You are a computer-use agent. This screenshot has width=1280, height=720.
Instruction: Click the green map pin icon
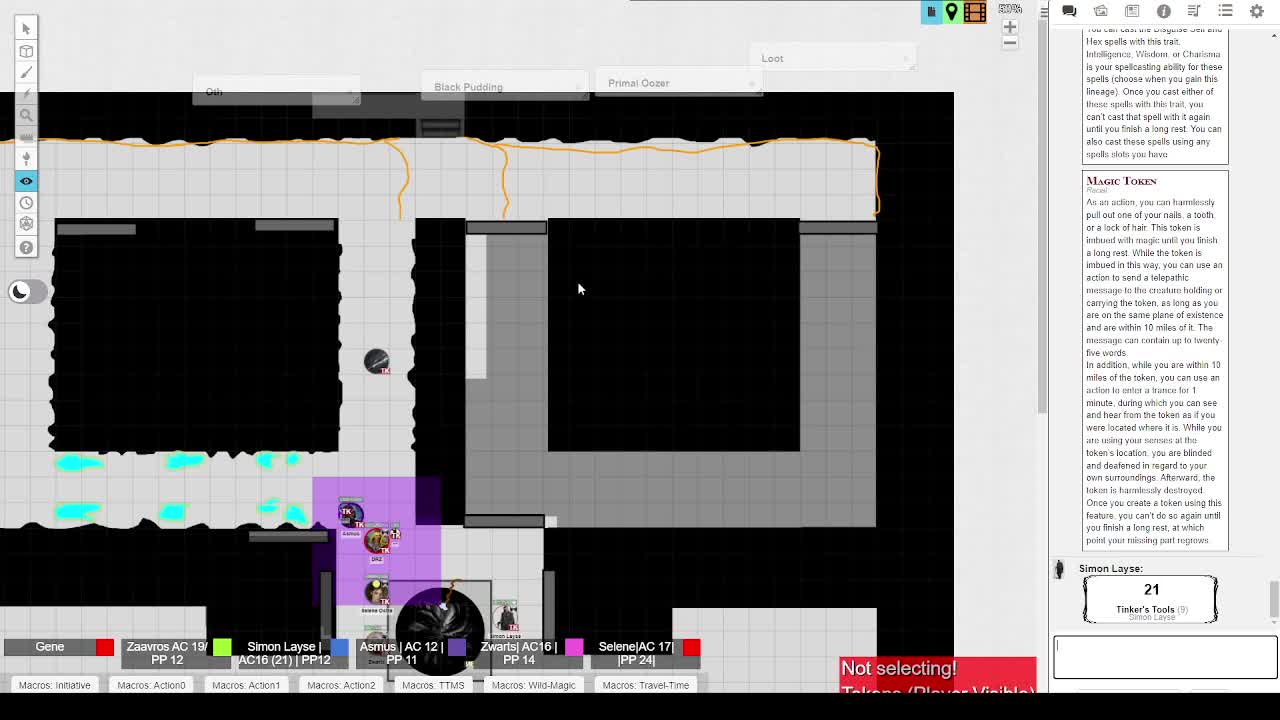pos(952,12)
